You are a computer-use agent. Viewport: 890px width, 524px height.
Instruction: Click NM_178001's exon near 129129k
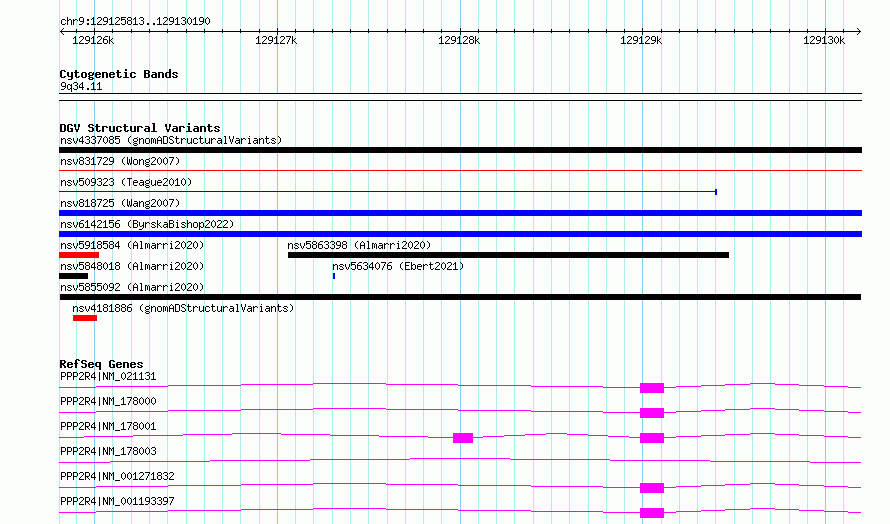[x=652, y=438]
